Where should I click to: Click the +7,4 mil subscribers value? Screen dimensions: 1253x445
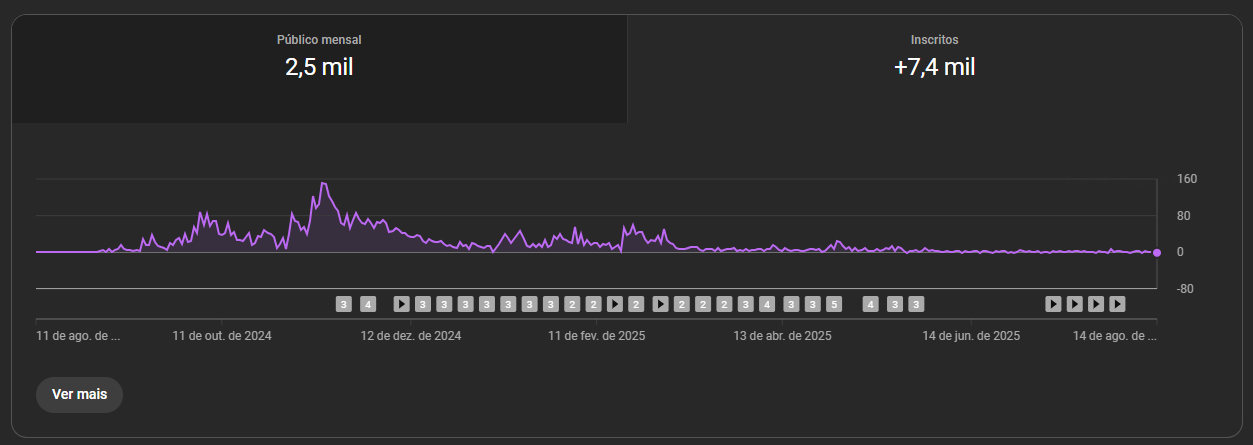[x=935, y=68]
